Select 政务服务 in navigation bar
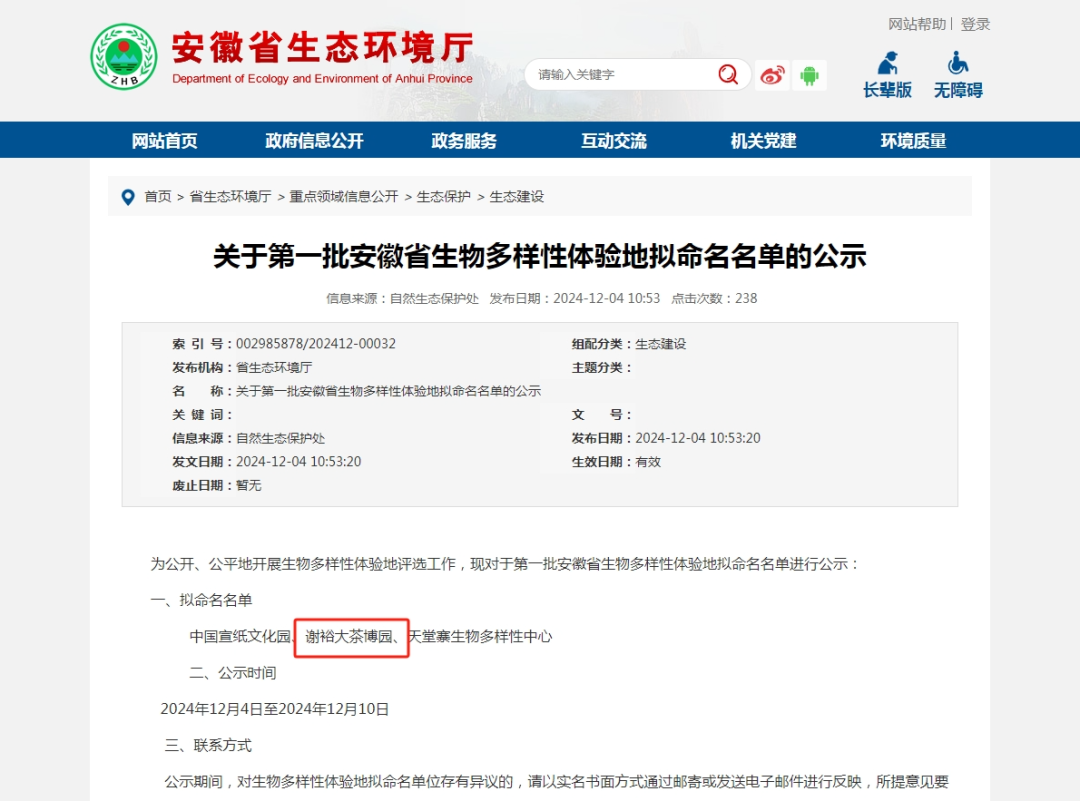This screenshot has height=801, width=1080. click(464, 141)
